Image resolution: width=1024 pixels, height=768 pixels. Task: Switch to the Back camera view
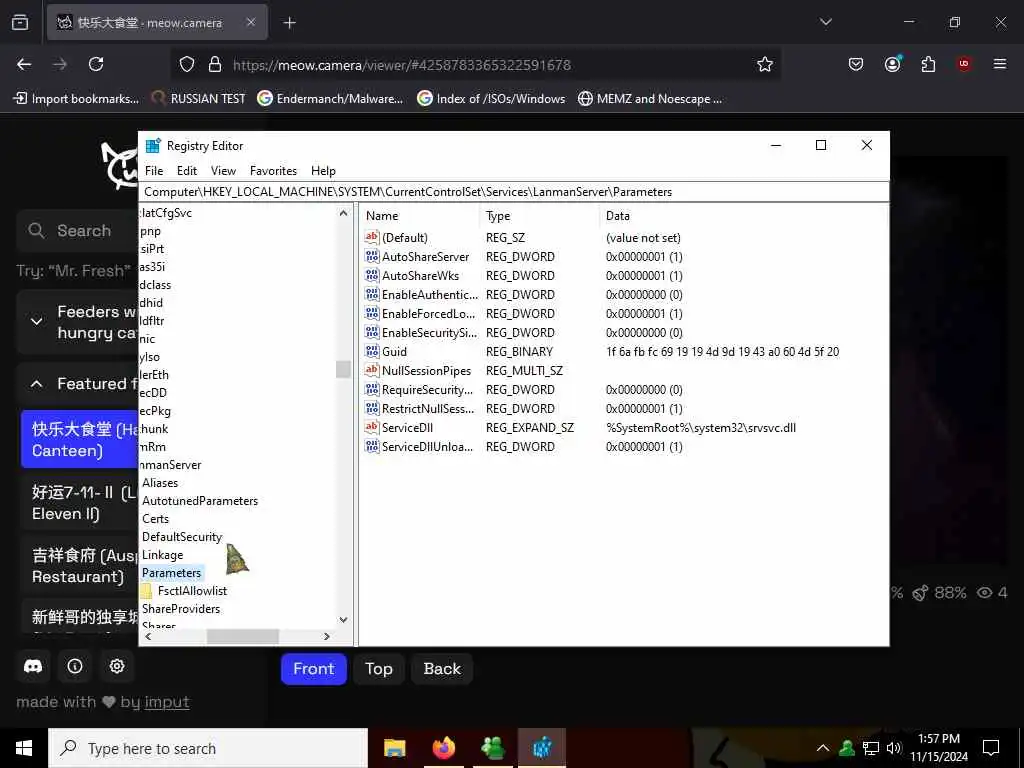pos(442,669)
